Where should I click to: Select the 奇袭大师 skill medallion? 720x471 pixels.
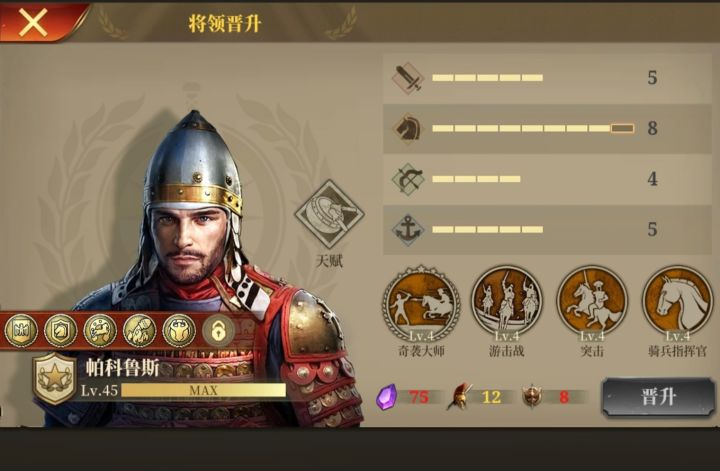pos(421,303)
